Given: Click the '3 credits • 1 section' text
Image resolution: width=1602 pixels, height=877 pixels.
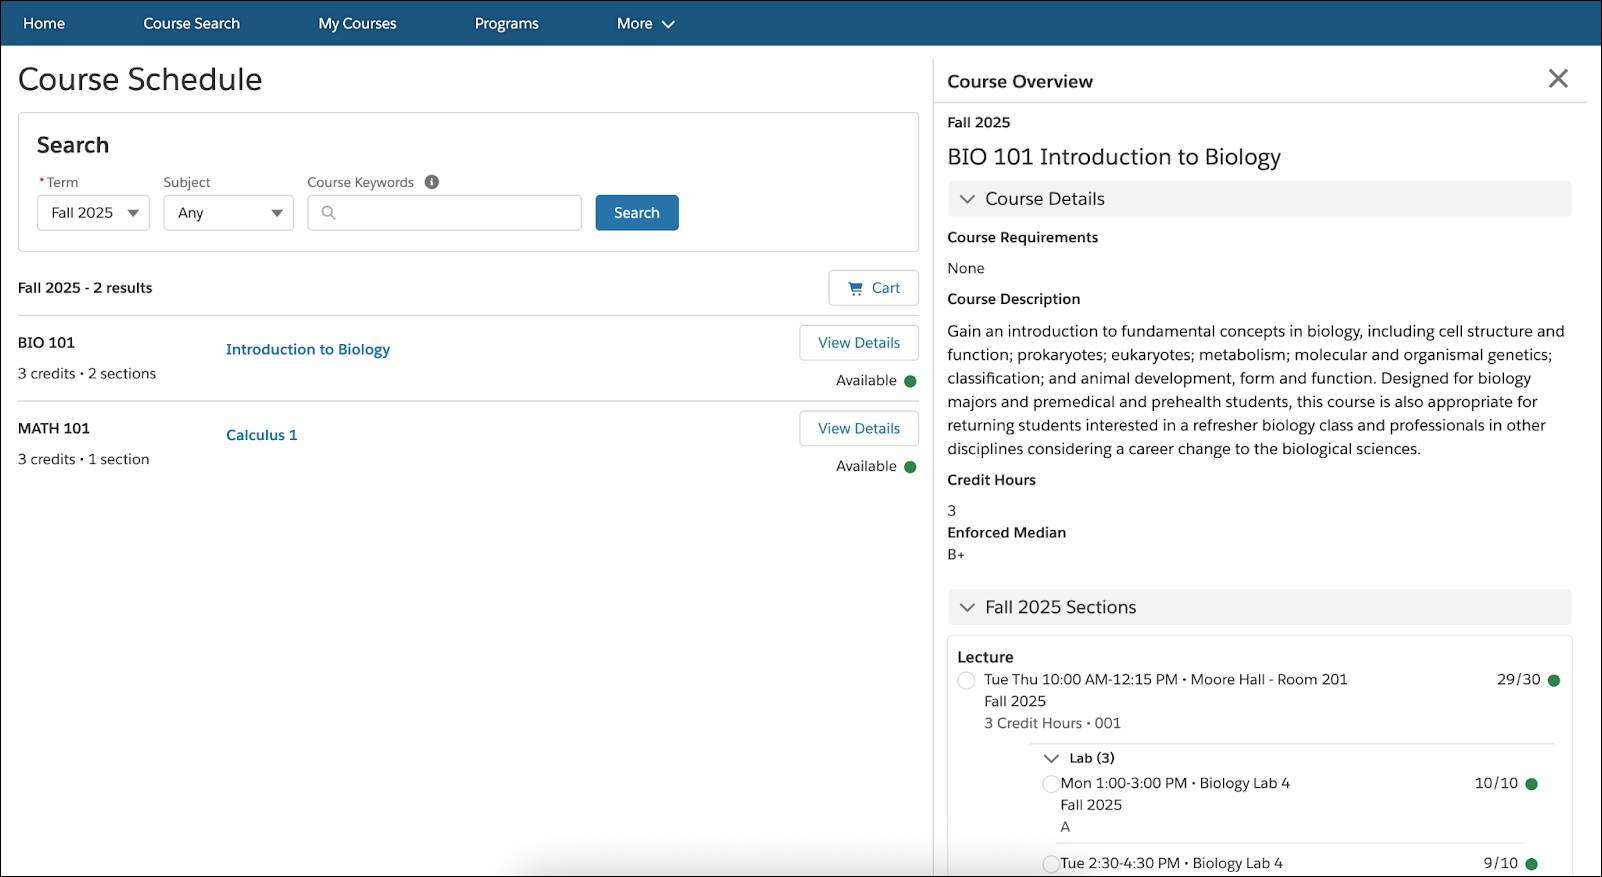Looking at the screenshot, I should (83, 460).
